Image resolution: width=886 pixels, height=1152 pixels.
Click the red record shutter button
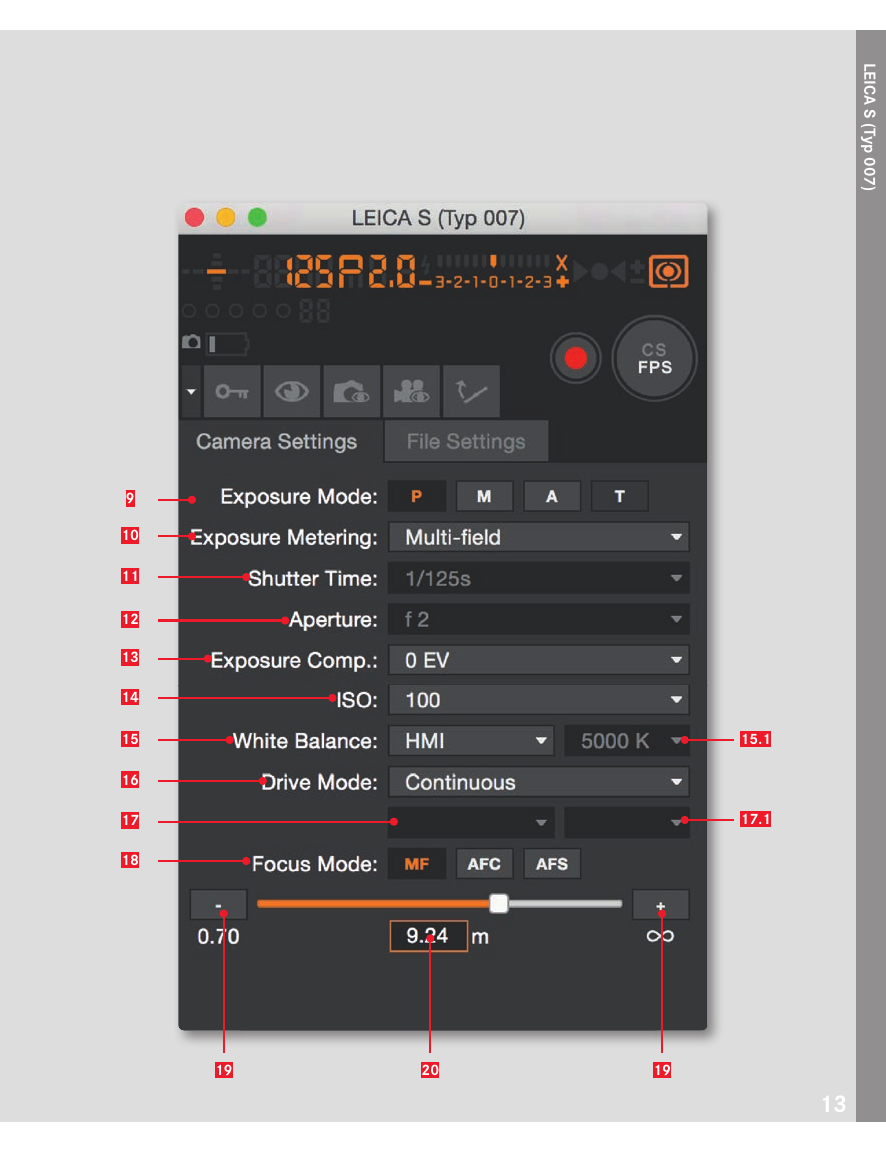(x=575, y=358)
